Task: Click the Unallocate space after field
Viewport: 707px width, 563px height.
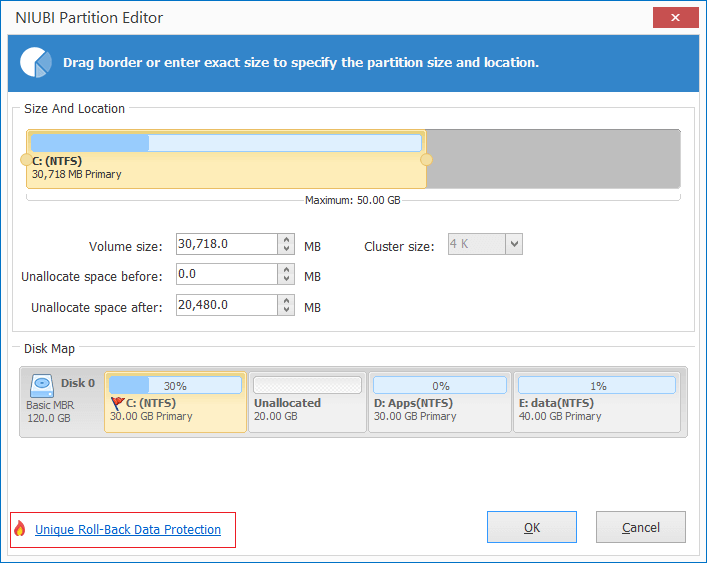Action: pos(227,305)
